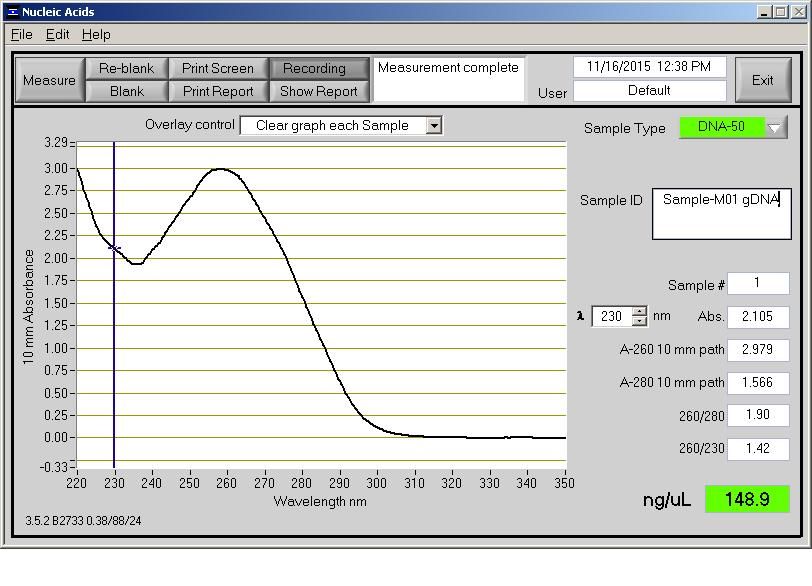Click the date field 11/16/2015 12:38 PM
Image resolution: width=812 pixels, height=586 pixels.
click(649, 67)
